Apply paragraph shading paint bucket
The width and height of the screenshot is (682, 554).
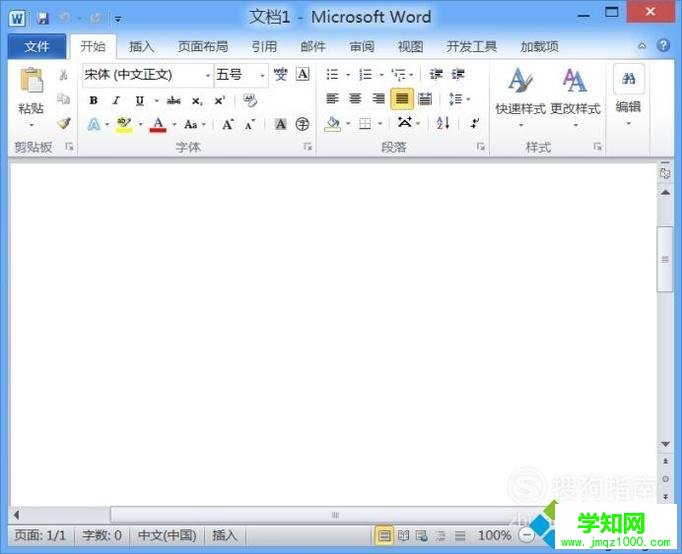coord(333,124)
